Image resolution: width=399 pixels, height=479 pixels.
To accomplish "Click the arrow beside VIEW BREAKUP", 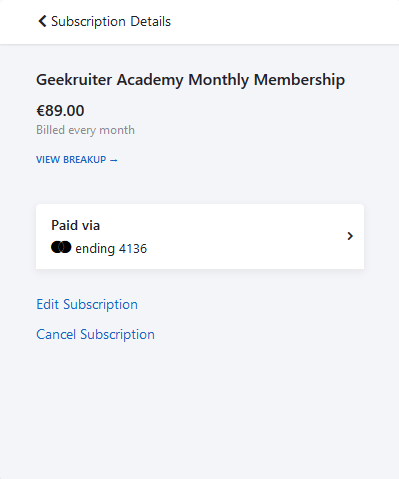I will click(x=114, y=160).
